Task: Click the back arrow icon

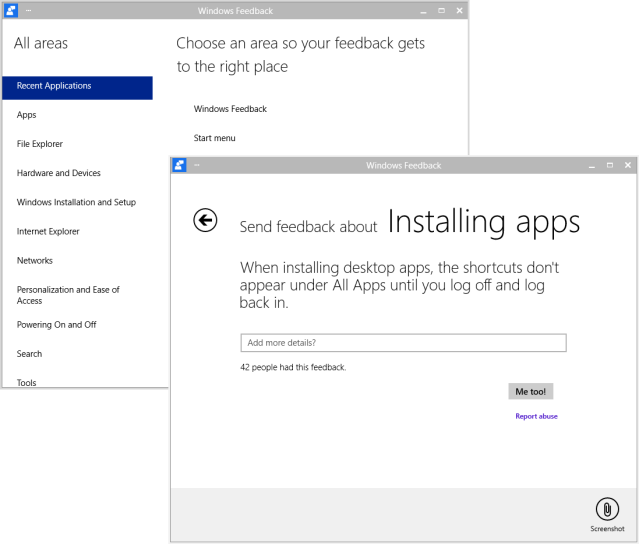Action: pyautogui.click(x=205, y=220)
